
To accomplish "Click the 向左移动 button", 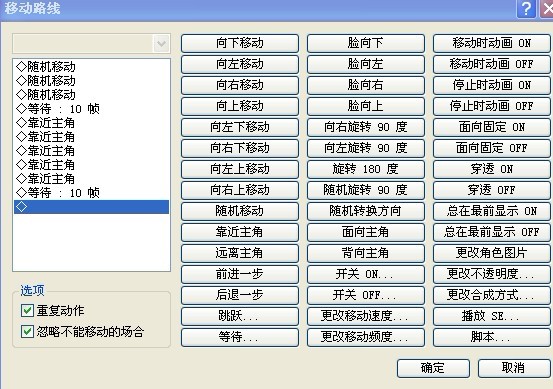I will (240, 64).
